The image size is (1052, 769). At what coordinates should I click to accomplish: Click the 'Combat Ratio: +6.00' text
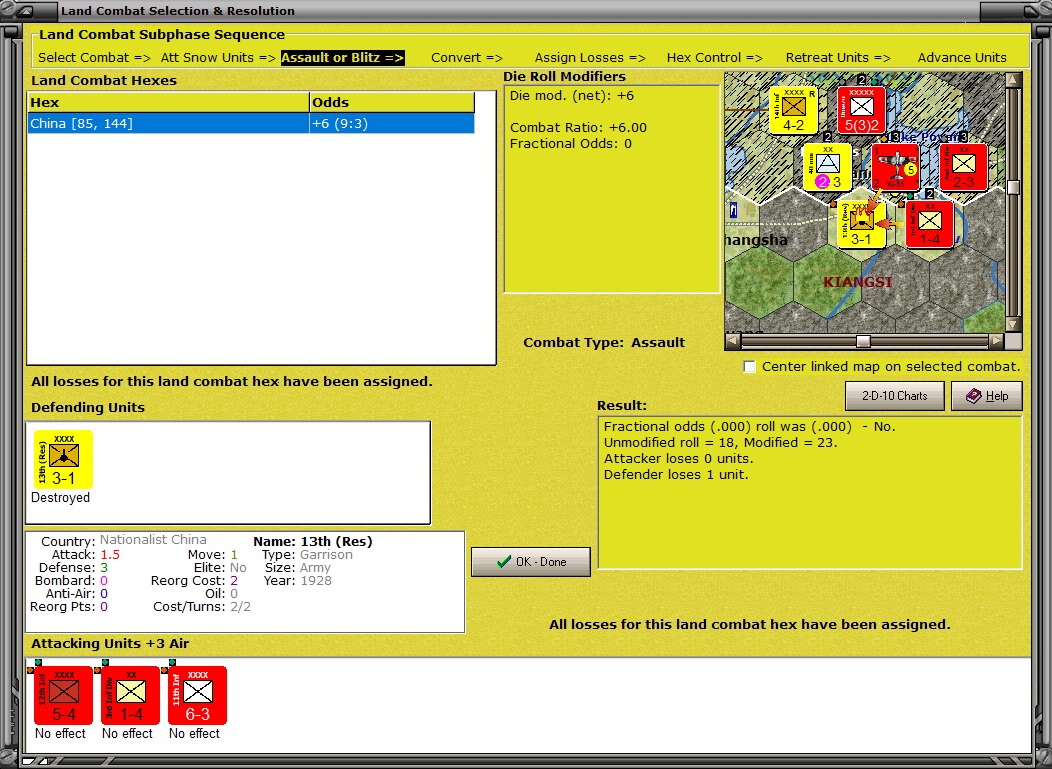coord(578,127)
